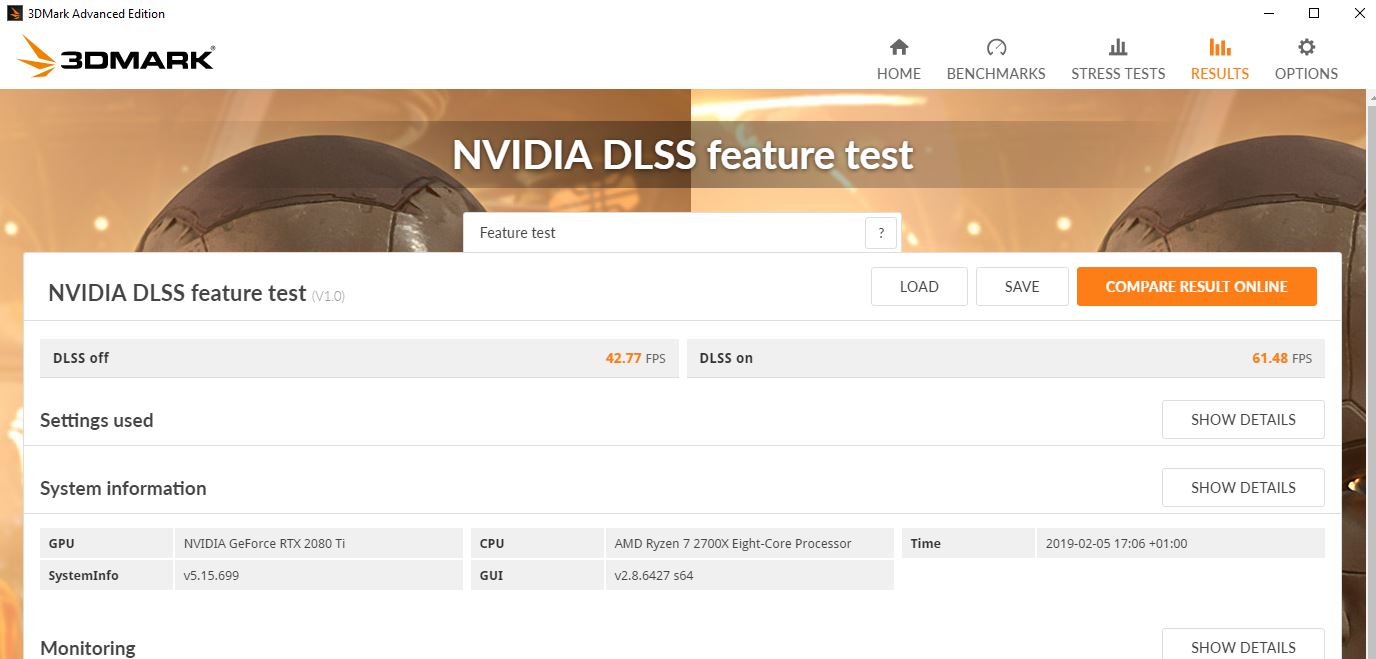Click NVIDIA GeForce RTX 2080 Ti cell
Image resolution: width=1376 pixels, height=659 pixels.
pyautogui.click(x=319, y=544)
